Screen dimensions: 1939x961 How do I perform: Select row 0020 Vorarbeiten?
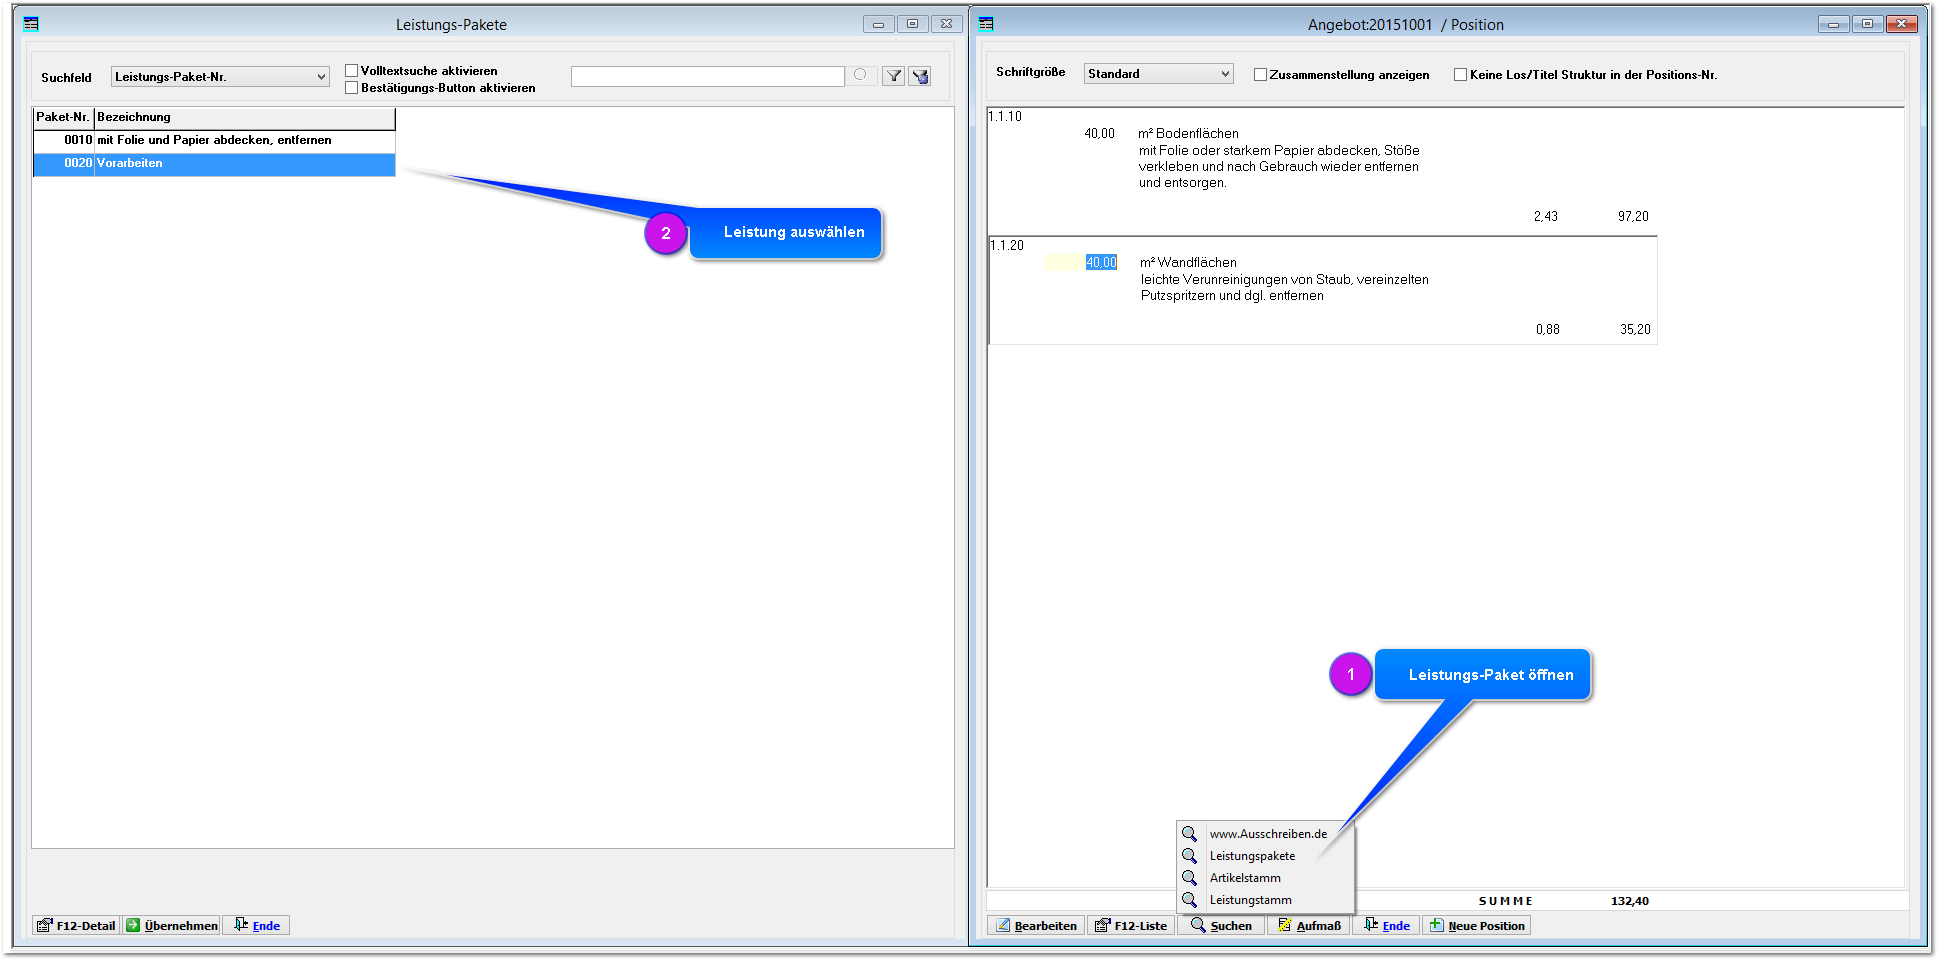214,164
